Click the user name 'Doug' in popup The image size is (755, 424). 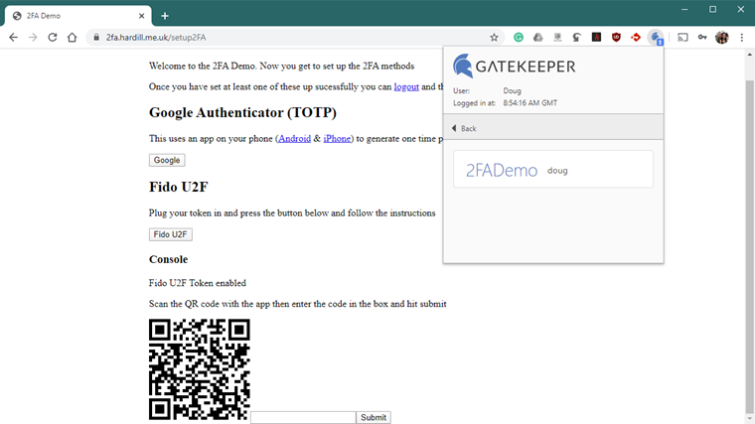coord(512,91)
